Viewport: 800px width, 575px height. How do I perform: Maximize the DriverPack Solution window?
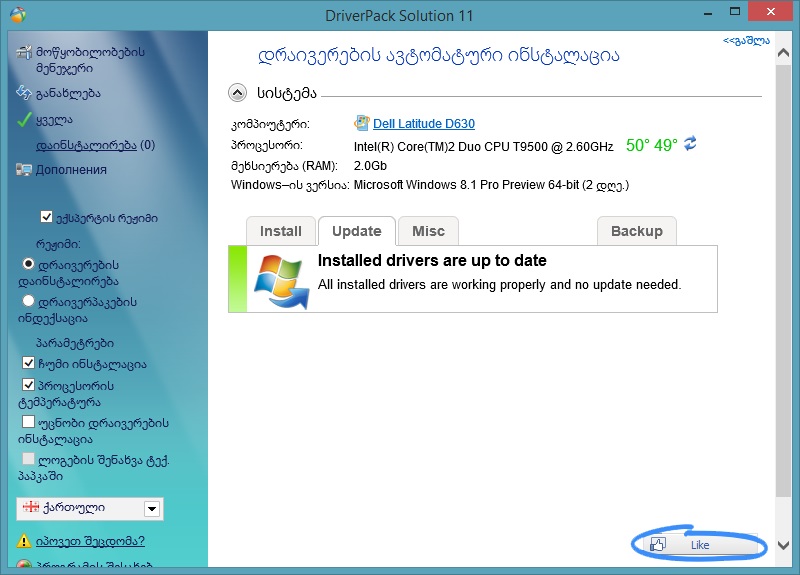(735, 12)
